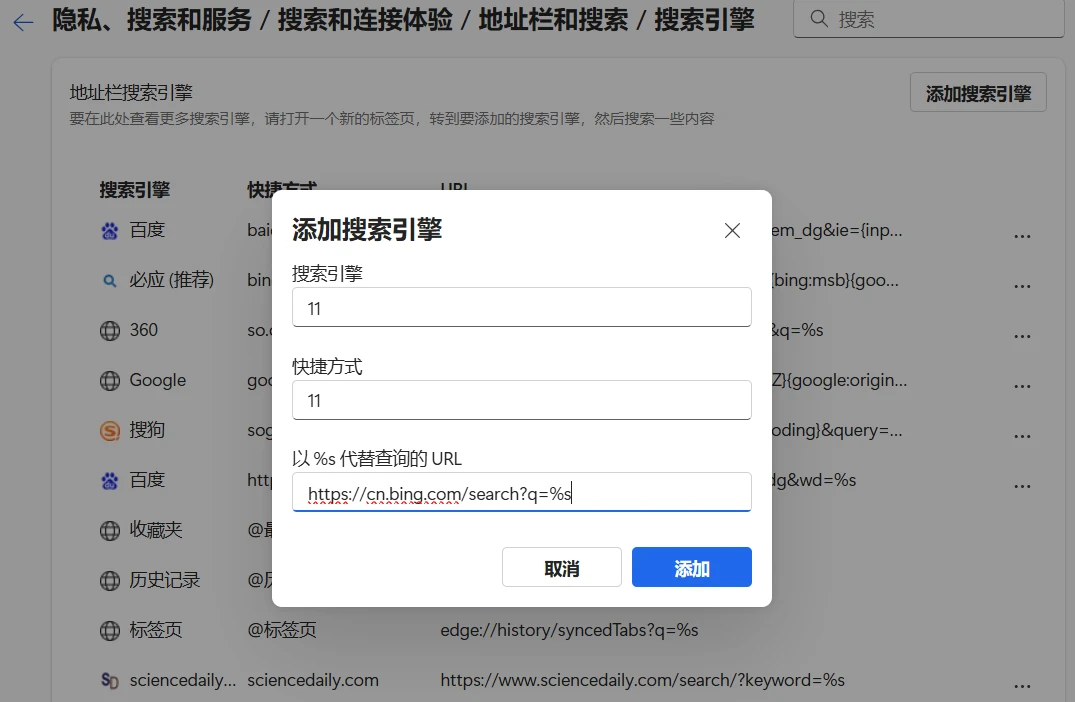1075x702 pixels.
Task: Open 隐私、搜索和服务 breadcrumb link
Action: click(152, 21)
